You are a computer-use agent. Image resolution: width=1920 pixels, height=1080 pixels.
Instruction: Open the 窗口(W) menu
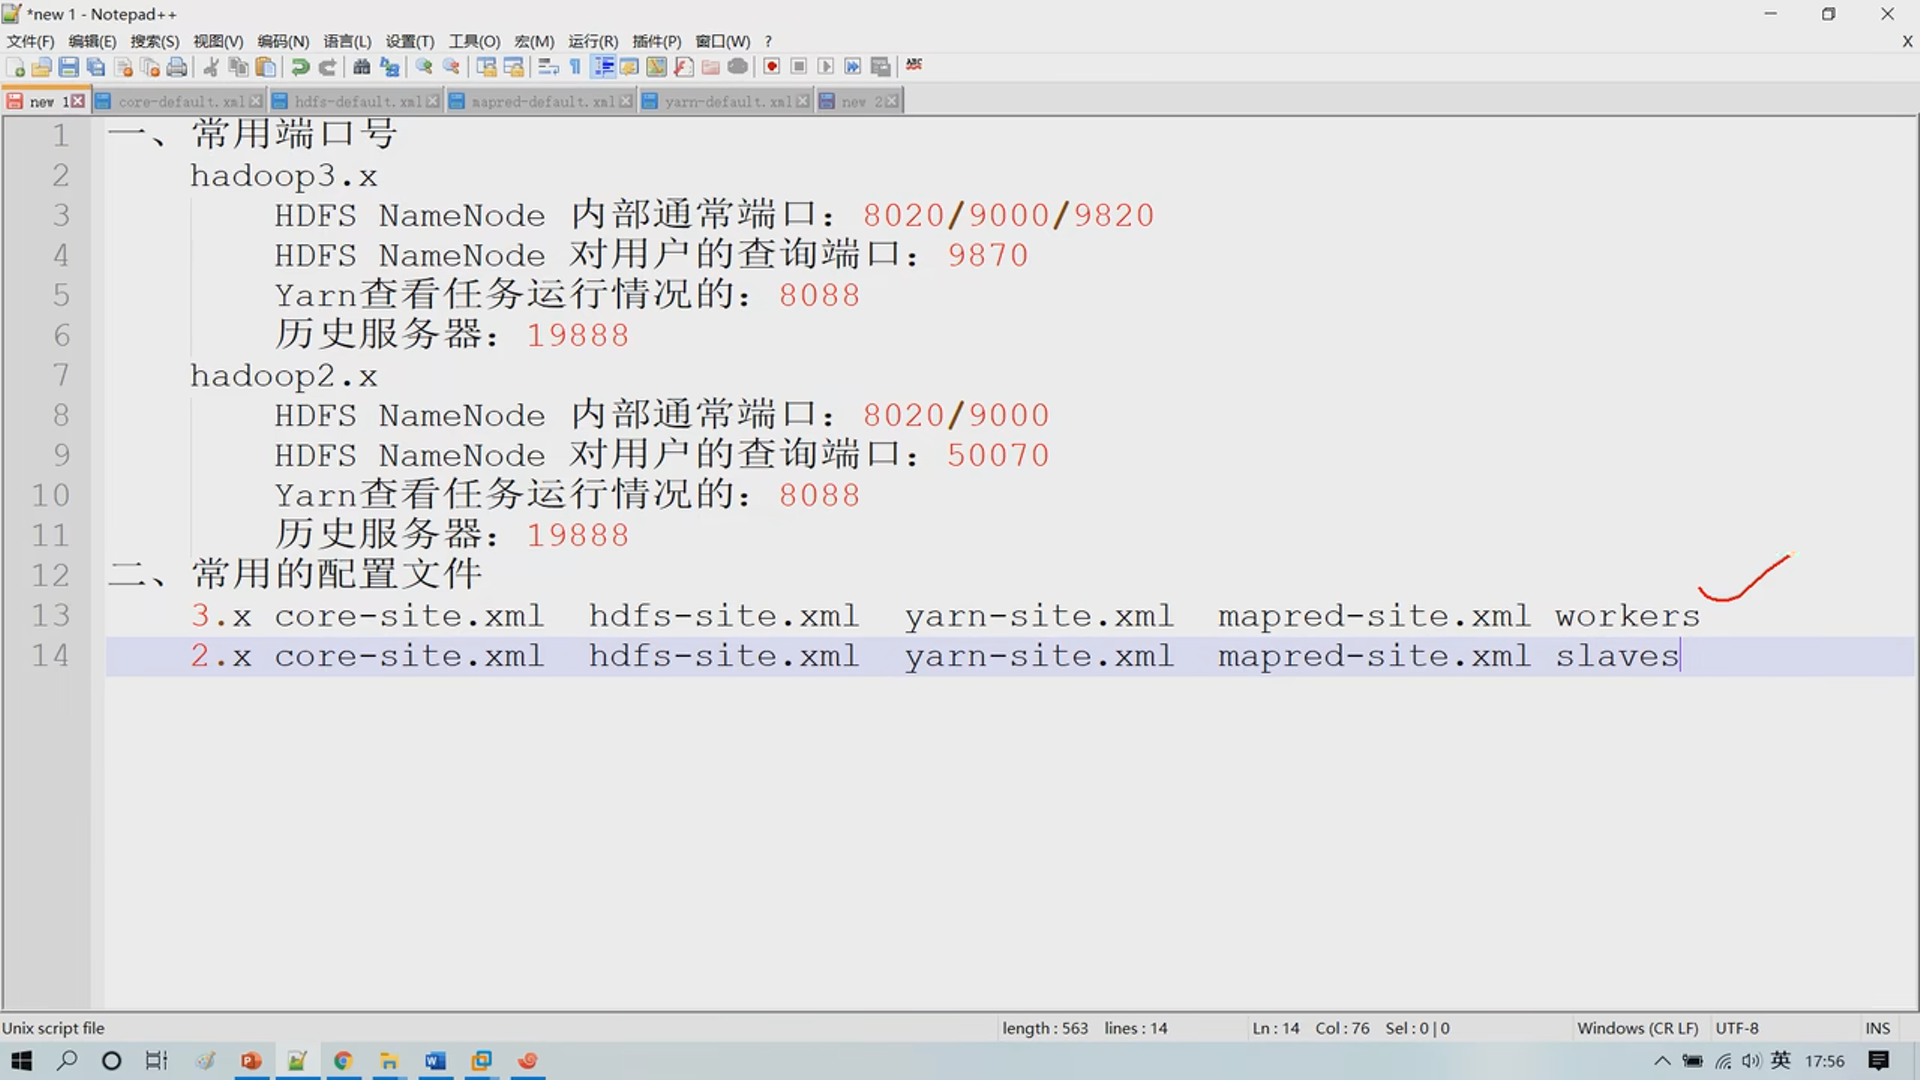coord(722,41)
